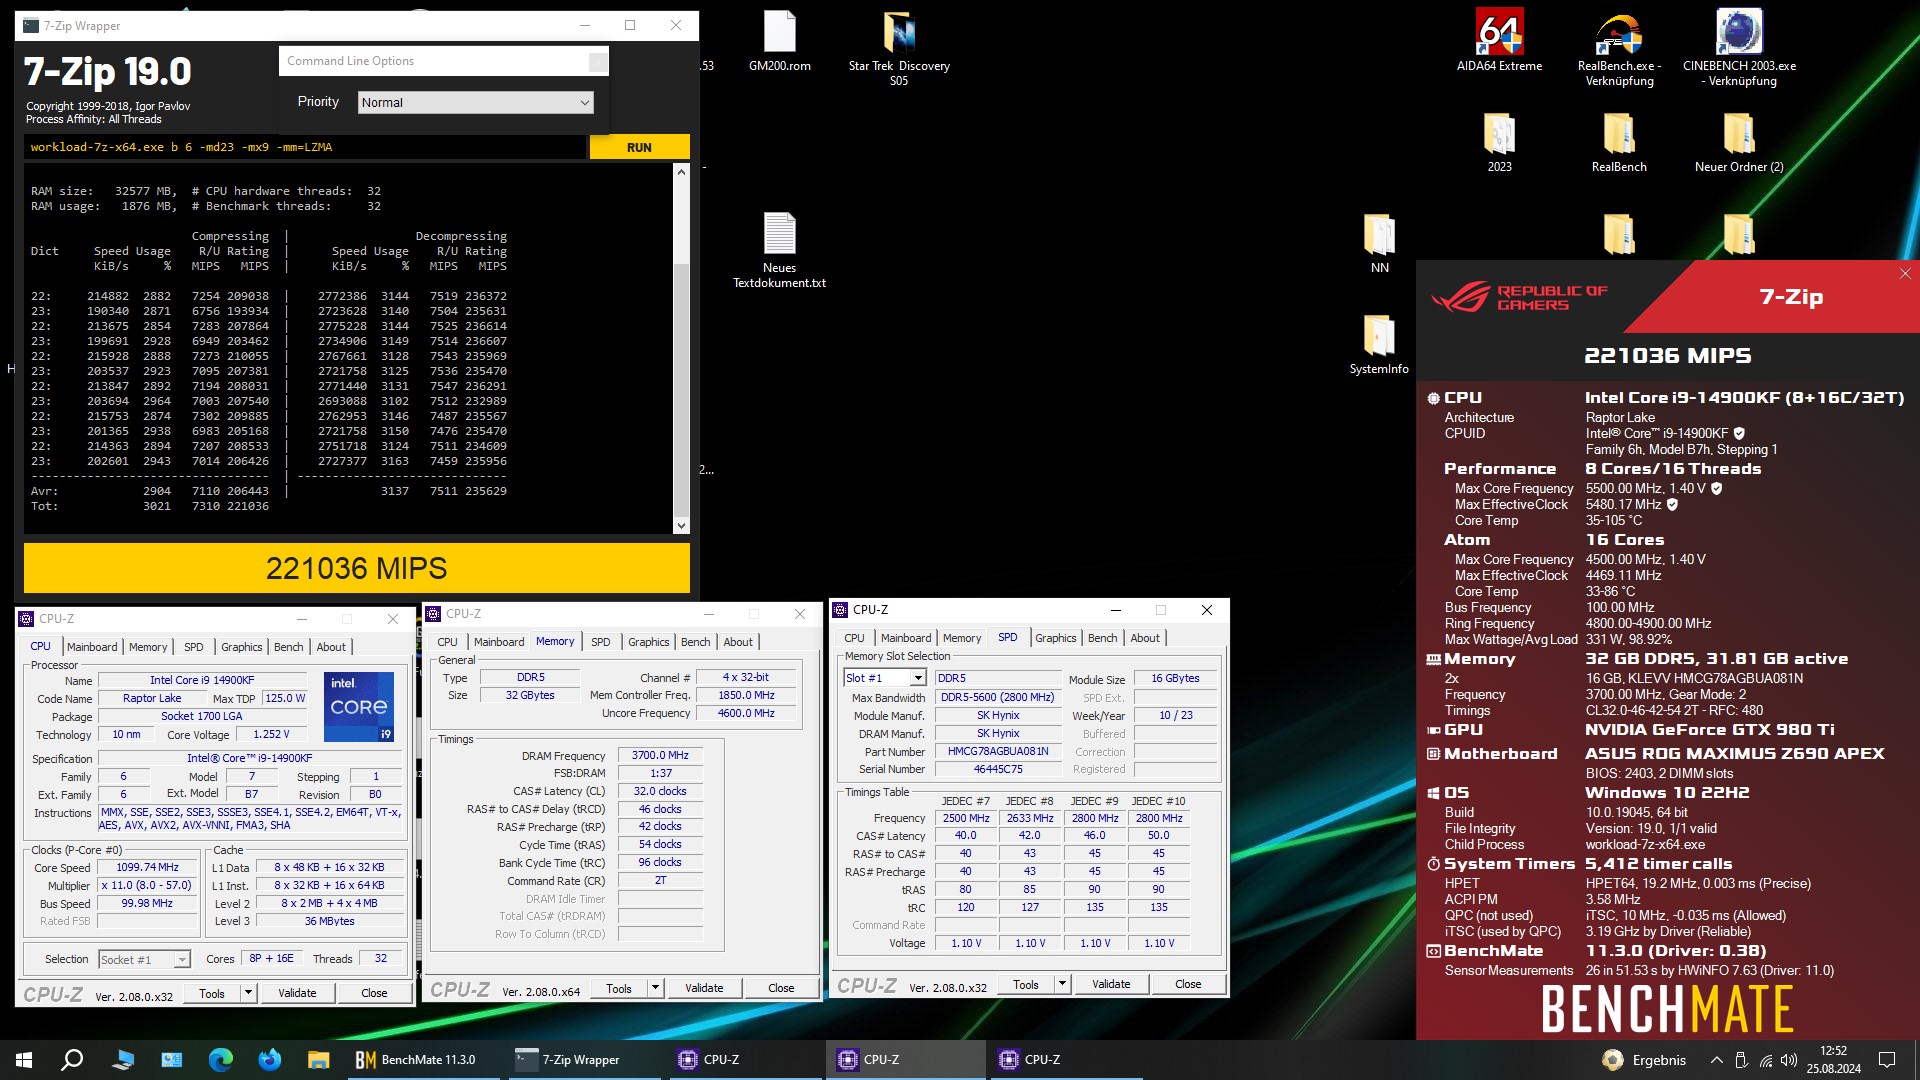Image resolution: width=1920 pixels, height=1080 pixels.
Task: Click Max Bandwidth DDR5-5600 value
Action: click(x=998, y=697)
